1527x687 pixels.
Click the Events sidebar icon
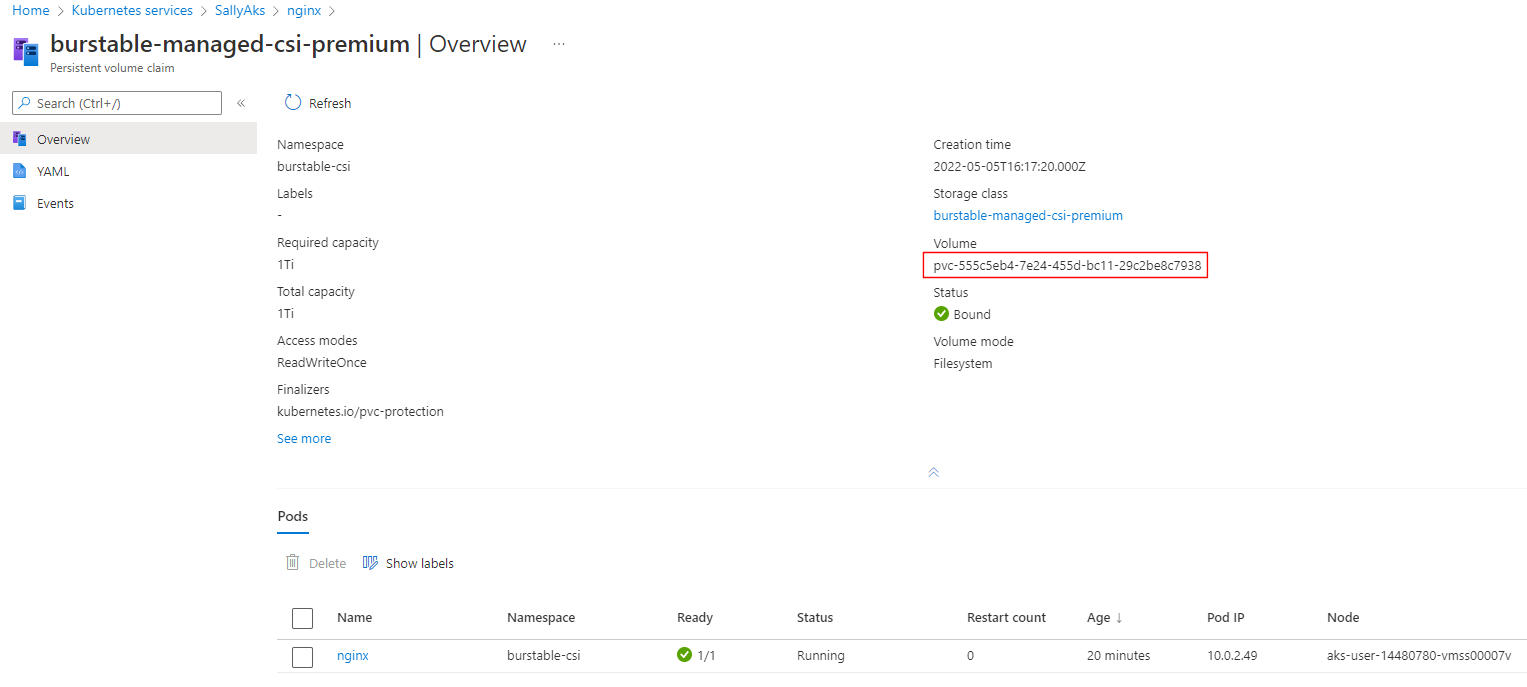pyautogui.click(x=19, y=203)
